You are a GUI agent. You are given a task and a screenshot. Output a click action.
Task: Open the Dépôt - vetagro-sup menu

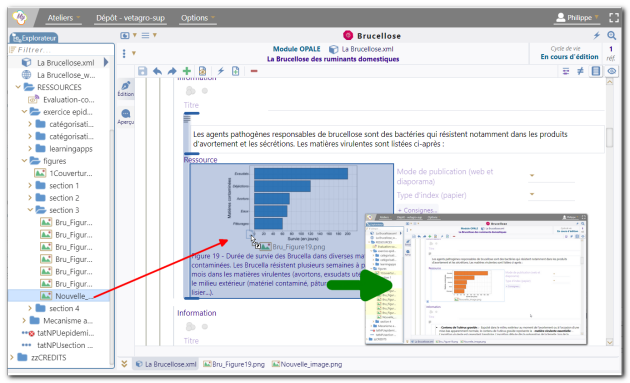coord(130,18)
